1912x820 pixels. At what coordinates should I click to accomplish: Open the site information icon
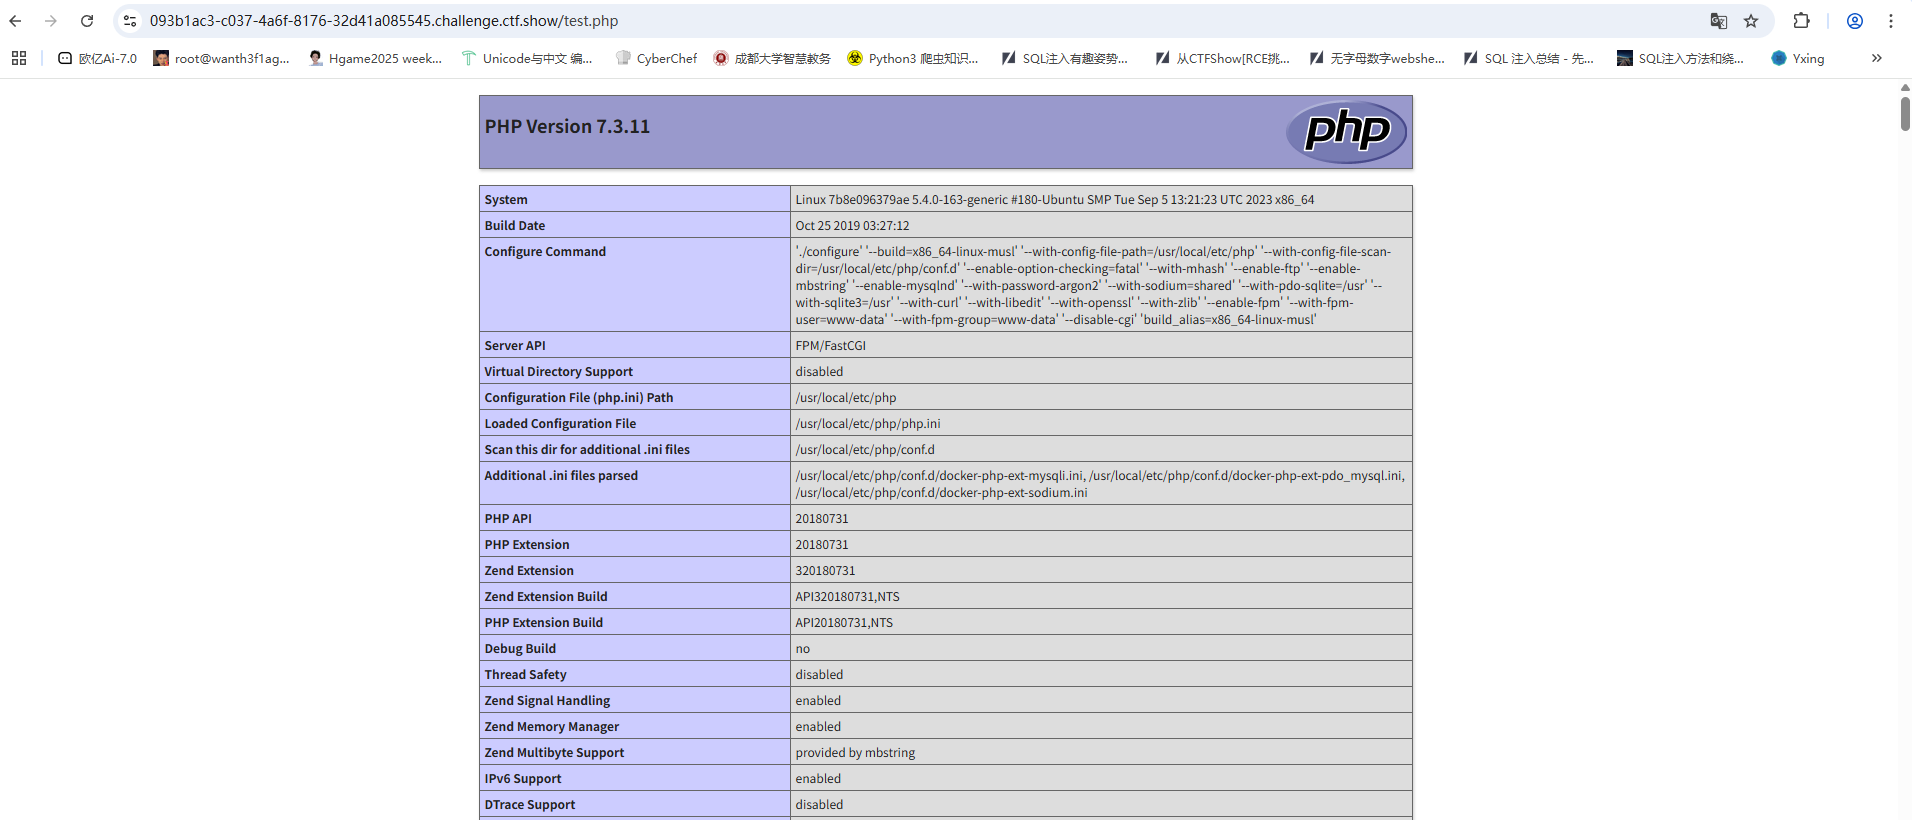point(130,21)
